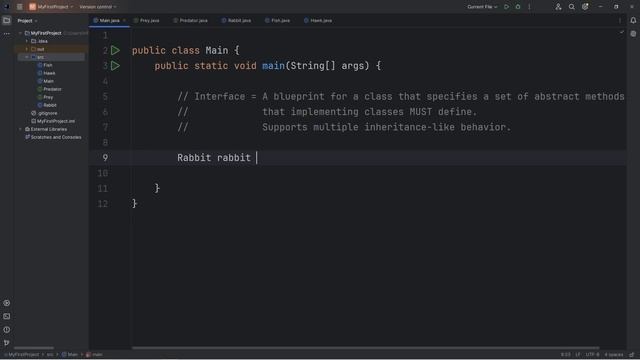Switch to Prey.java tab
640x360 pixels.
[147, 20]
